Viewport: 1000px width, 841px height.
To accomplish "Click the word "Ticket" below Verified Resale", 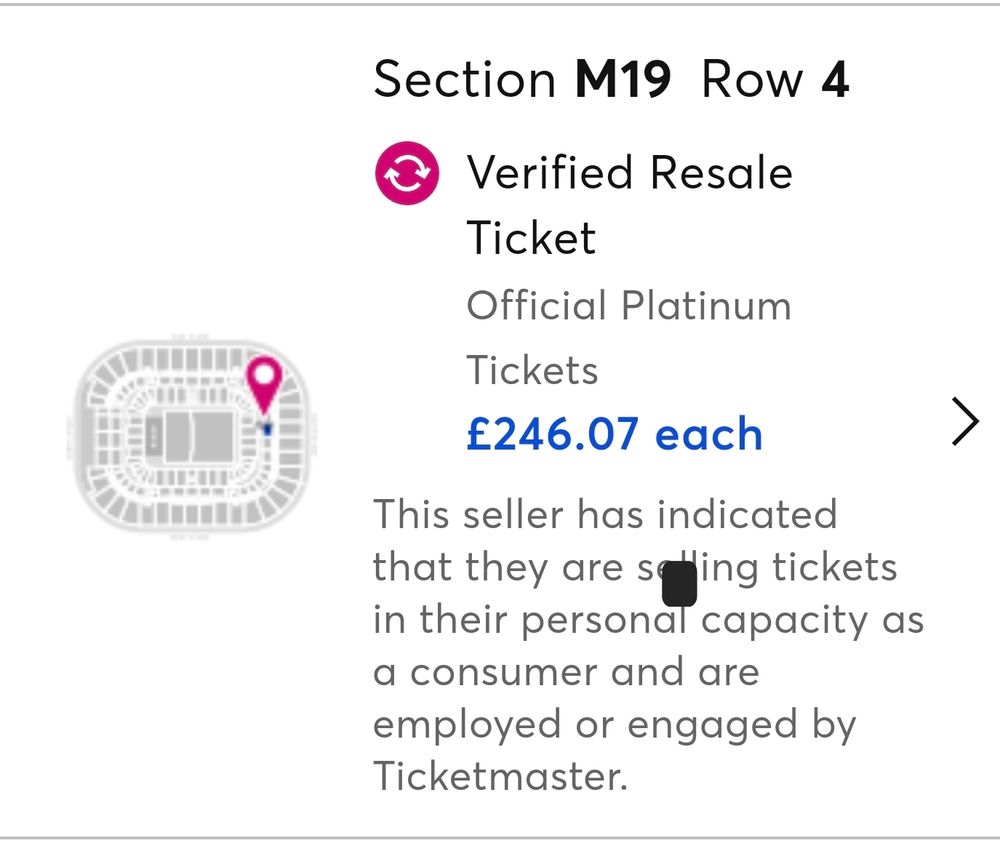I will pos(531,238).
